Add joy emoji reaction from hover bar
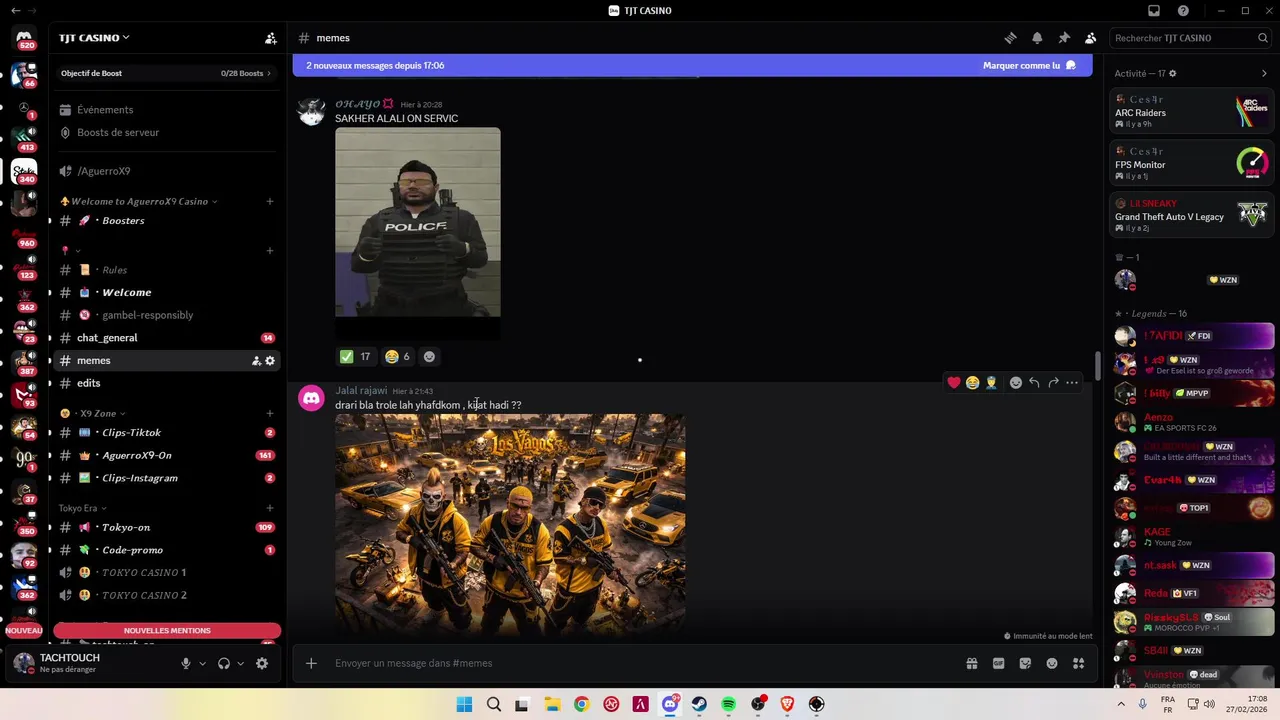Image resolution: width=1280 pixels, height=720 pixels. [x=972, y=382]
